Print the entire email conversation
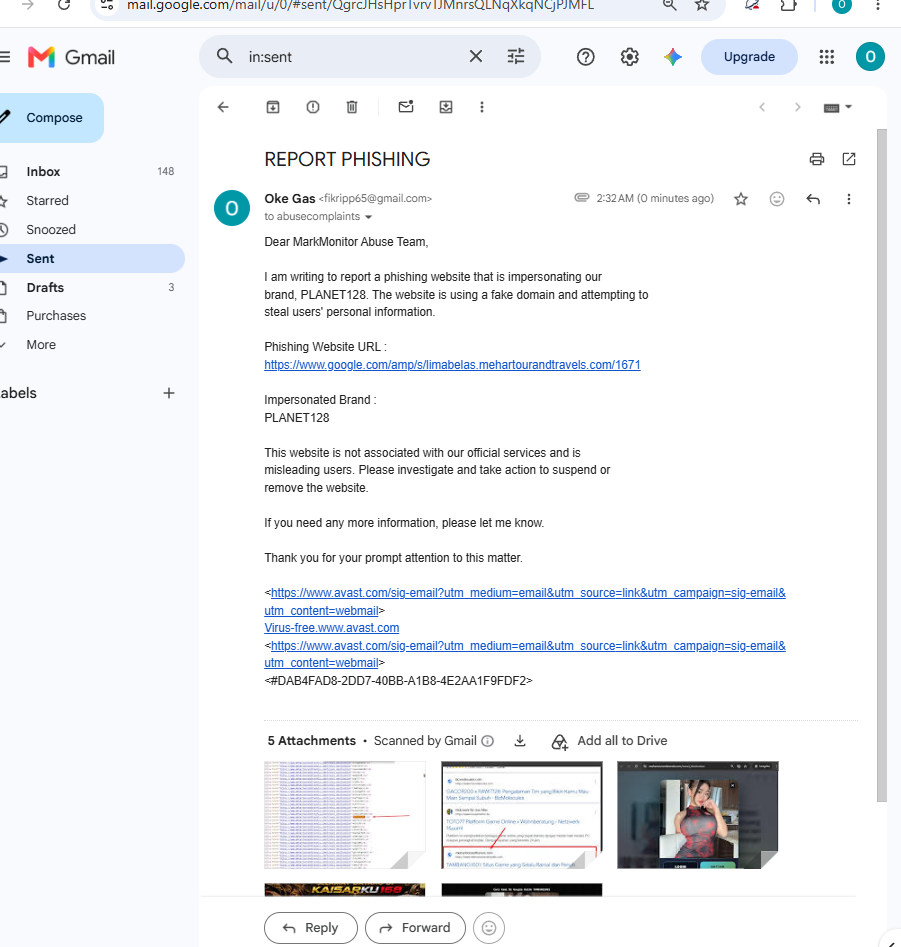The height and width of the screenshot is (947, 901). (x=816, y=159)
